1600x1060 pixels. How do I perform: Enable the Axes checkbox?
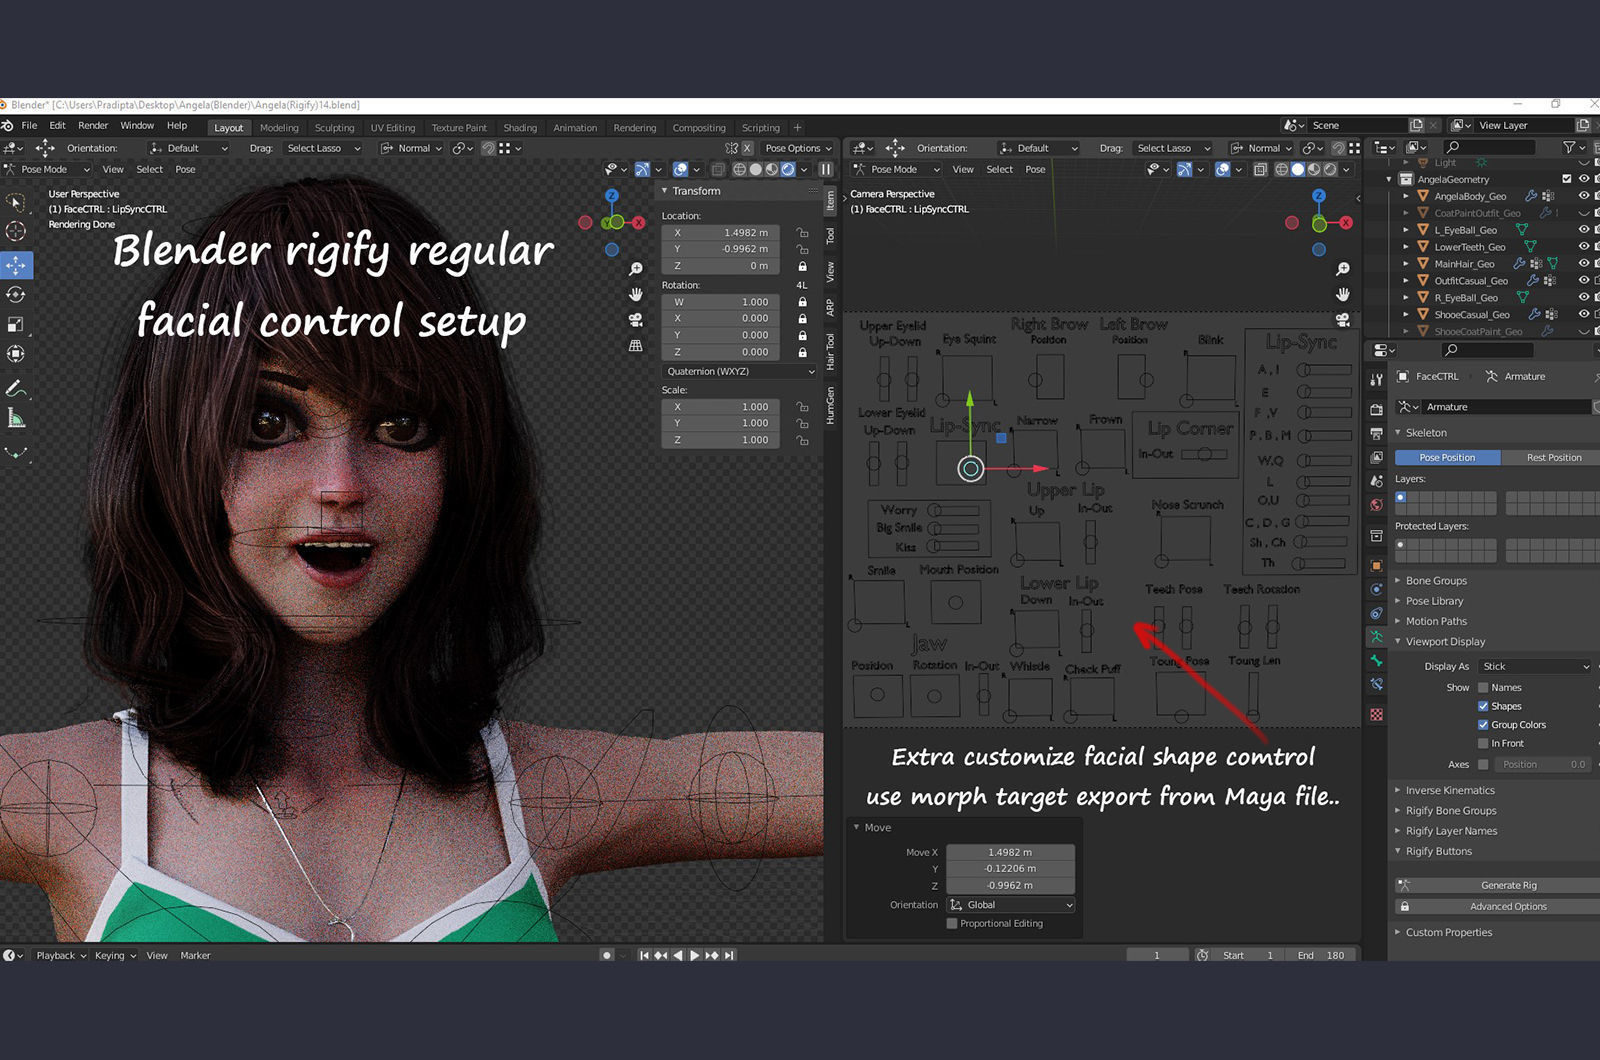[1483, 765]
